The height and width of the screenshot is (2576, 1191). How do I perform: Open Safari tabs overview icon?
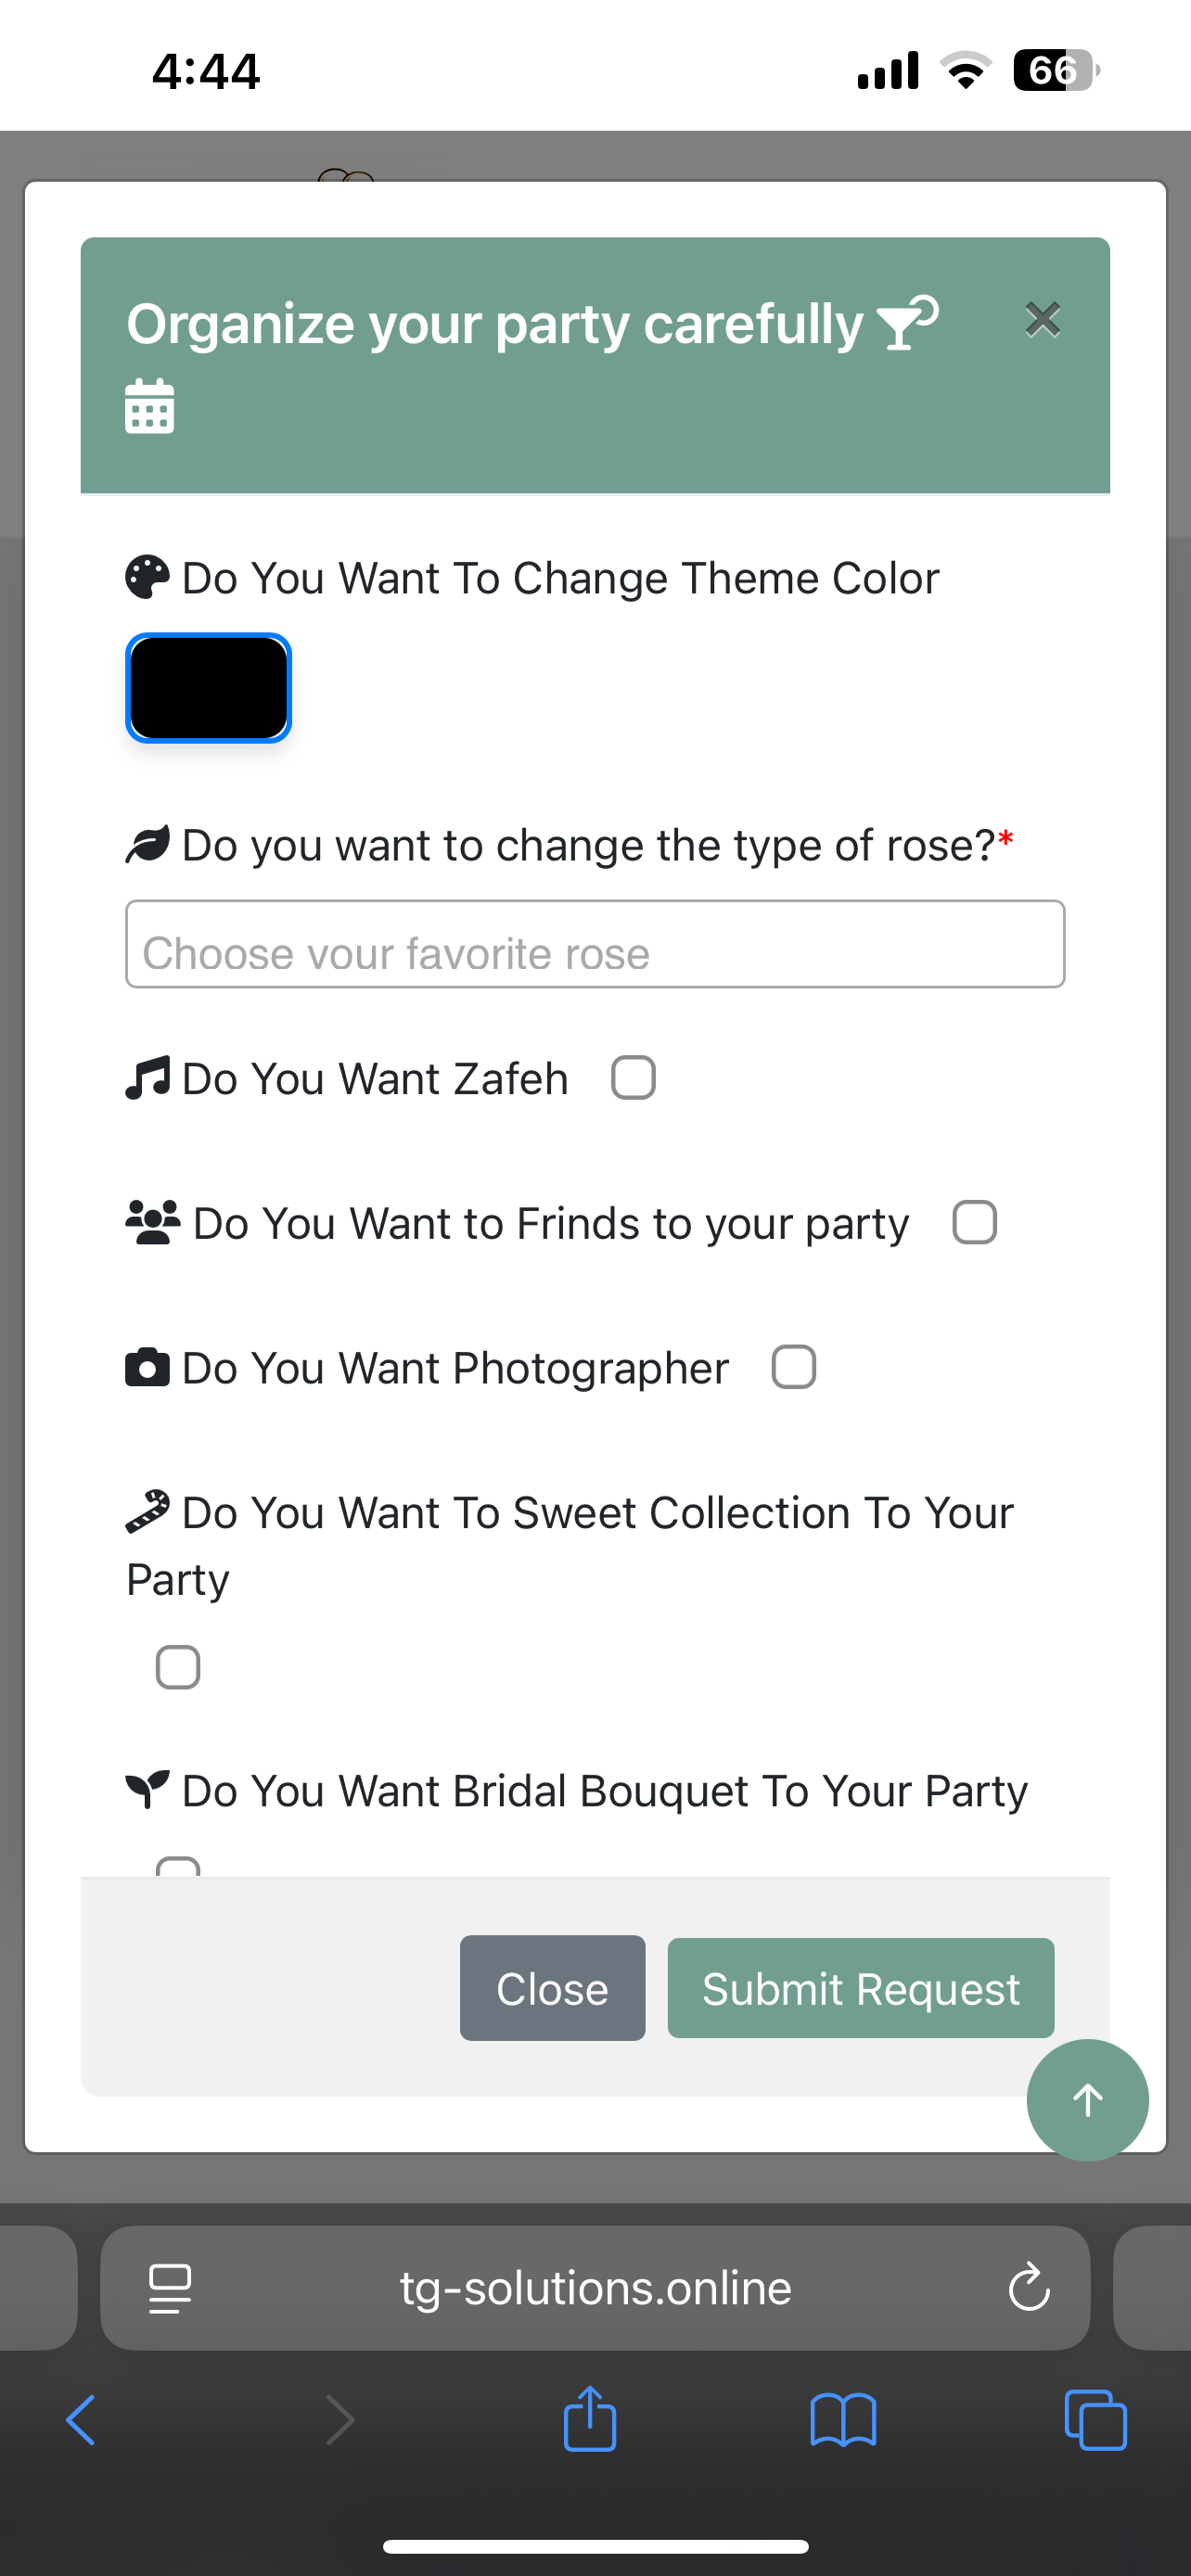pos(1096,2420)
